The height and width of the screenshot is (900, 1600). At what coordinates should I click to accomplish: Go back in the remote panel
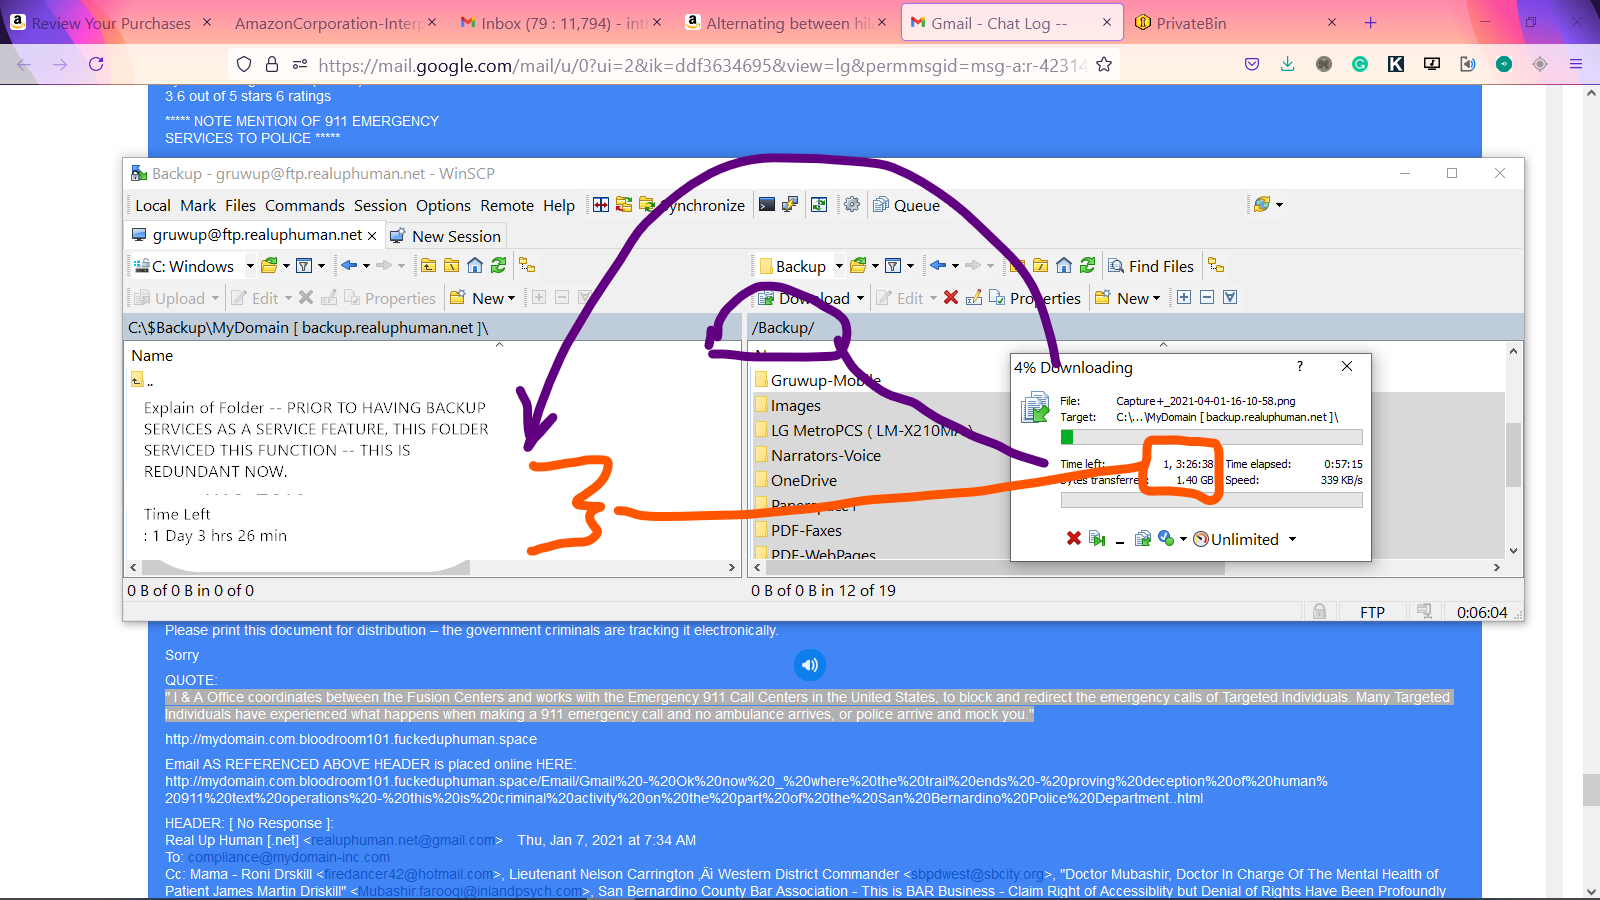(x=938, y=266)
